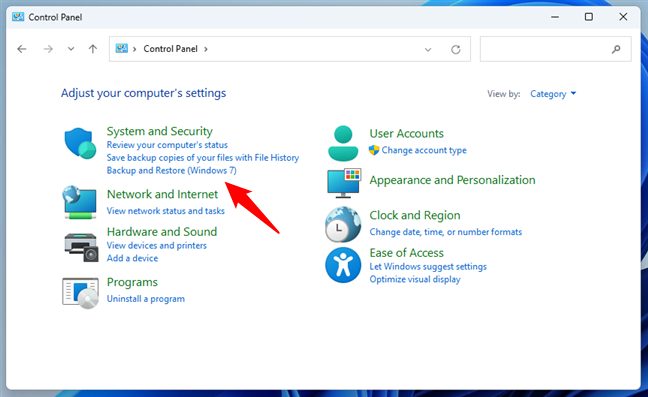
Task: Close the Control Panel window
Action: pos(623,17)
